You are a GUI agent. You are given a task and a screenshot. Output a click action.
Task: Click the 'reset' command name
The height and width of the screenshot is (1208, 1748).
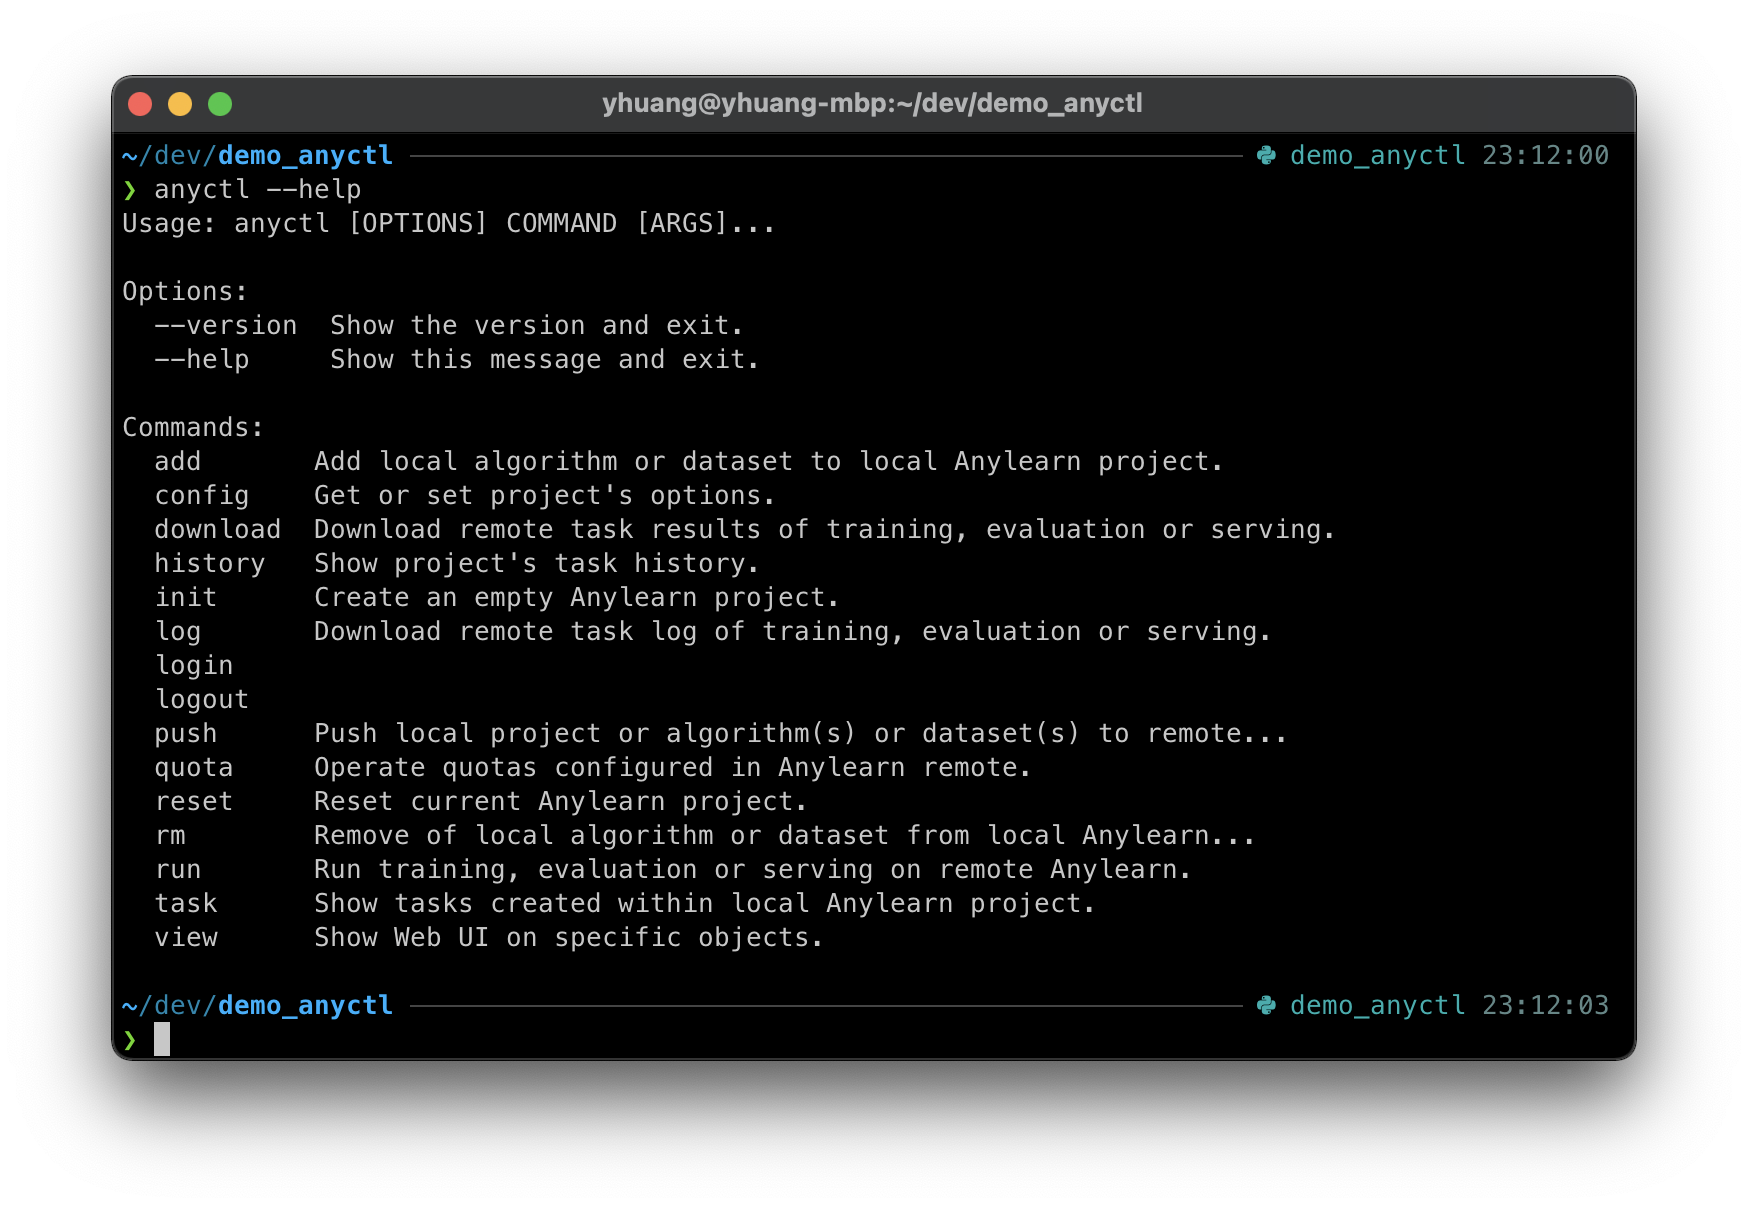pos(194,801)
